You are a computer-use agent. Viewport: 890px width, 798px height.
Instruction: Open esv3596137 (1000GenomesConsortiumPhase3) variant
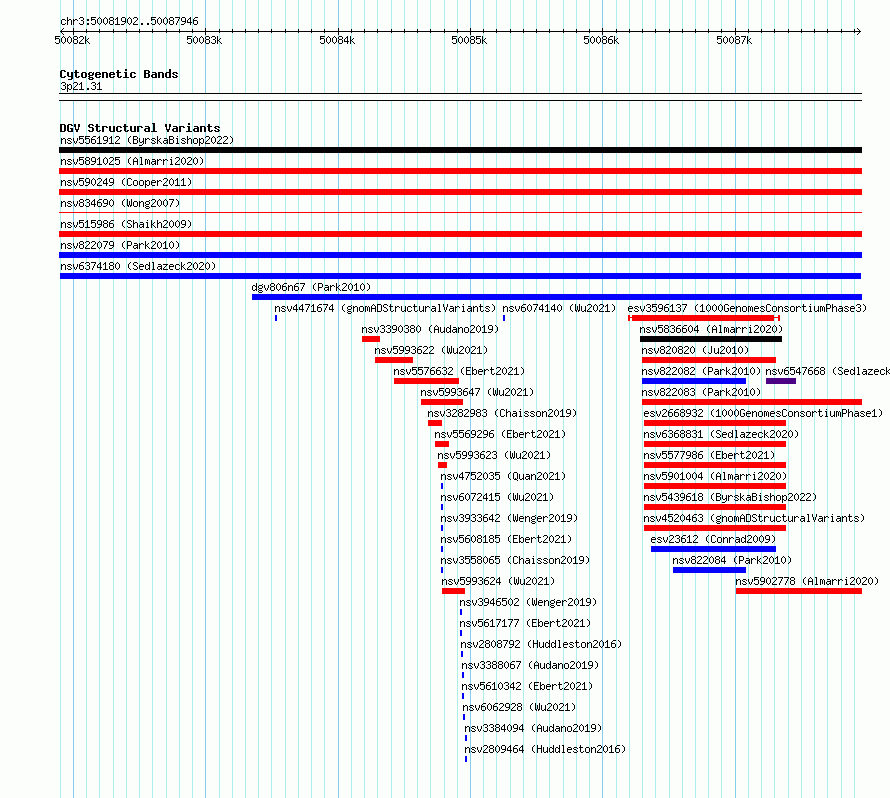click(747, 308)
